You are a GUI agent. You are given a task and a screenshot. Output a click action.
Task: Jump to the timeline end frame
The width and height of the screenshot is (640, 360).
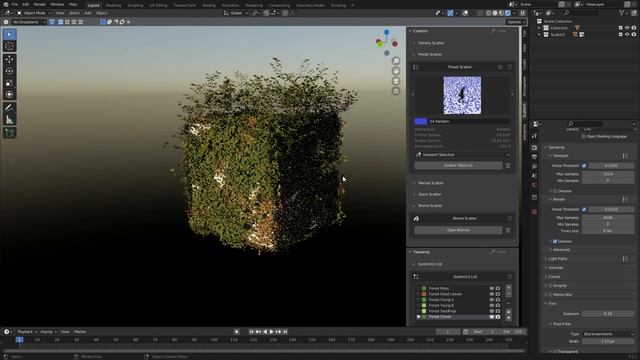[x=285, y=332]
